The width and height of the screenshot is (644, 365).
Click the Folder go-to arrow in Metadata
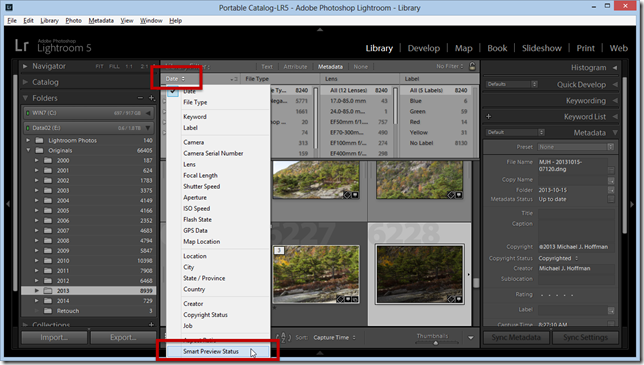[x=611, y=190]
